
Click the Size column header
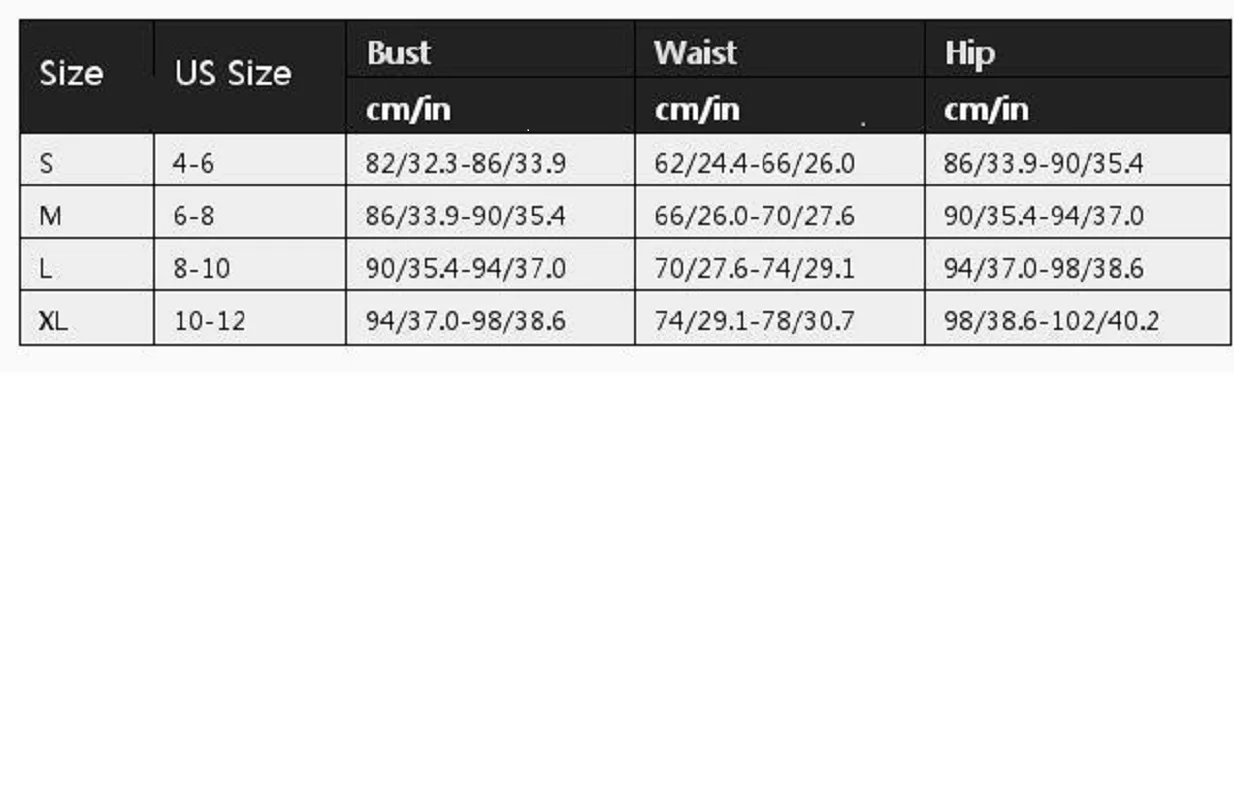(71, 74)
